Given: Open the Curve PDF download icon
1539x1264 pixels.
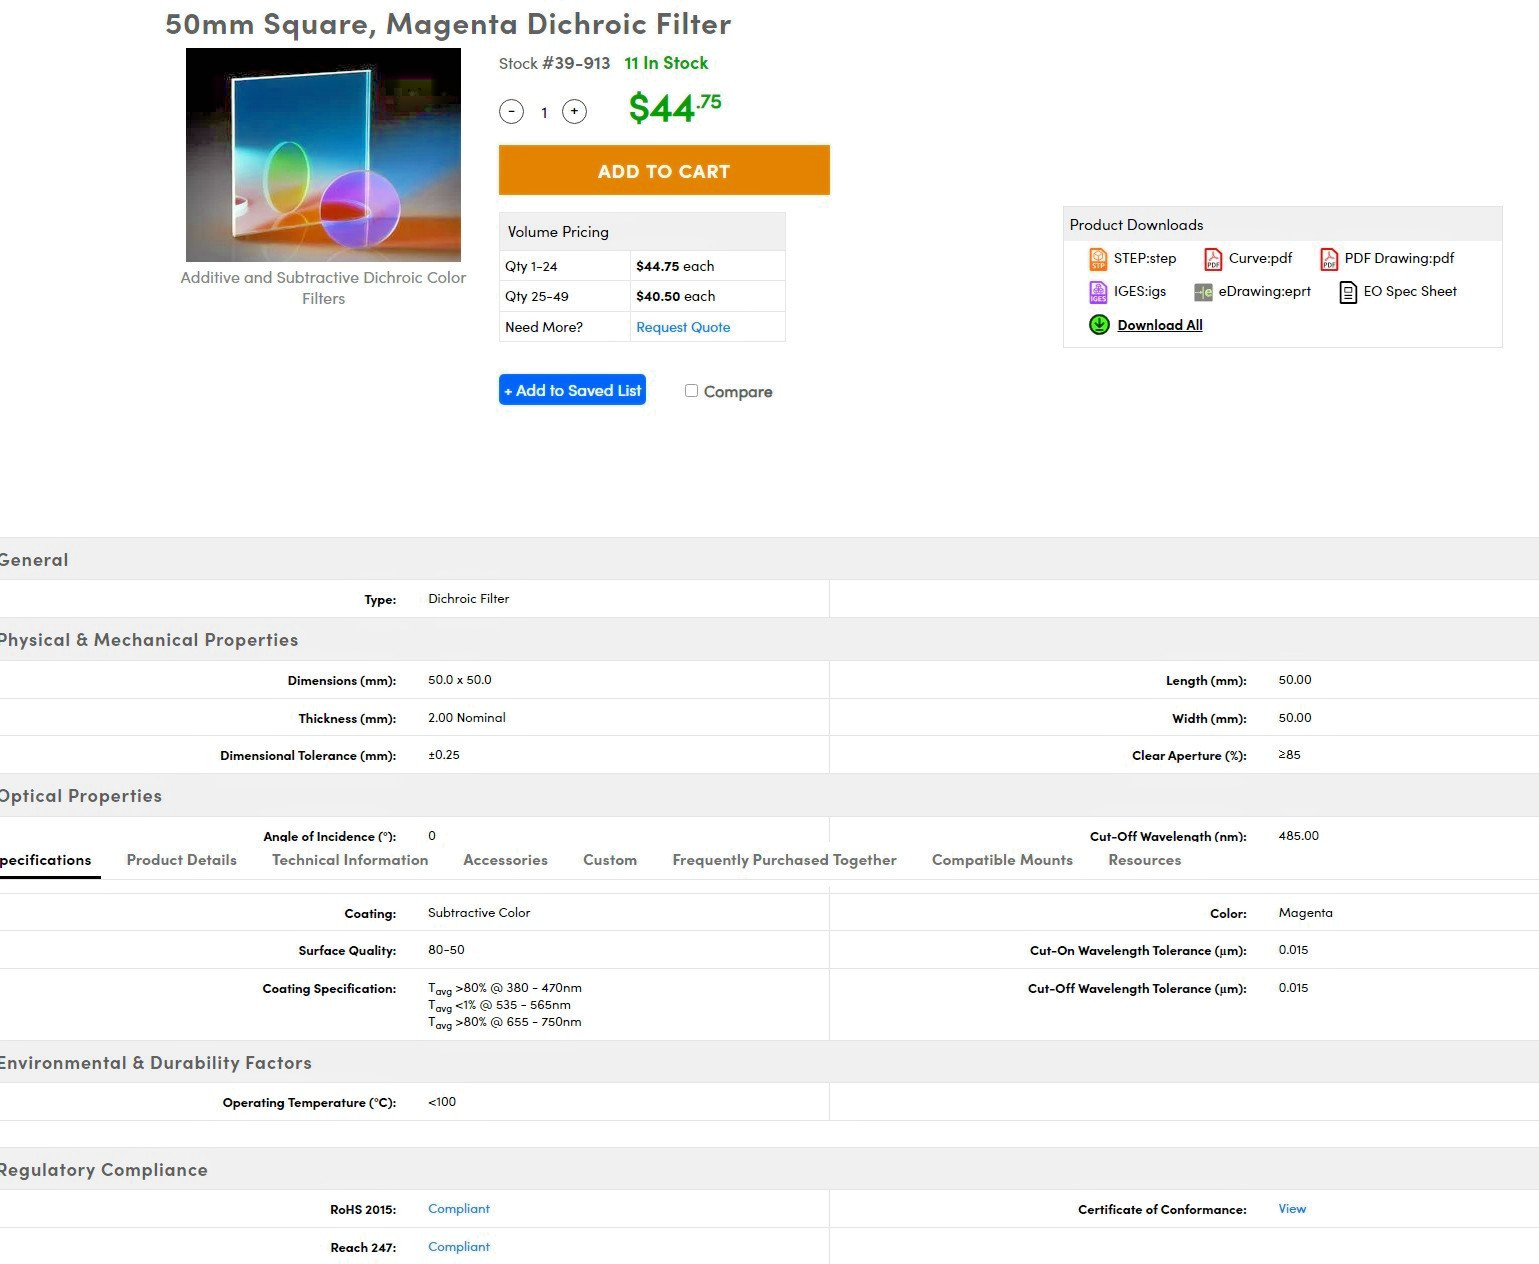Looking at the screenshot, I should coord(1213,259).
